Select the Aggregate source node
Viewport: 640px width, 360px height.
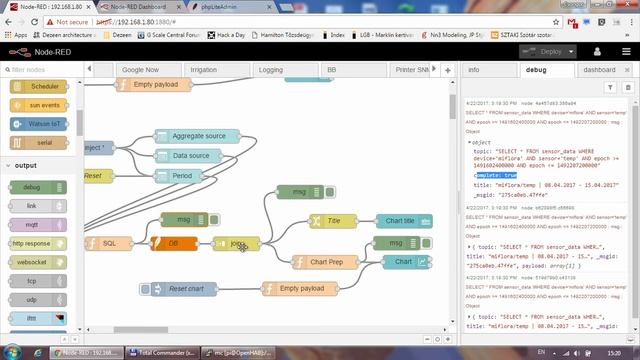coord(198,136)
